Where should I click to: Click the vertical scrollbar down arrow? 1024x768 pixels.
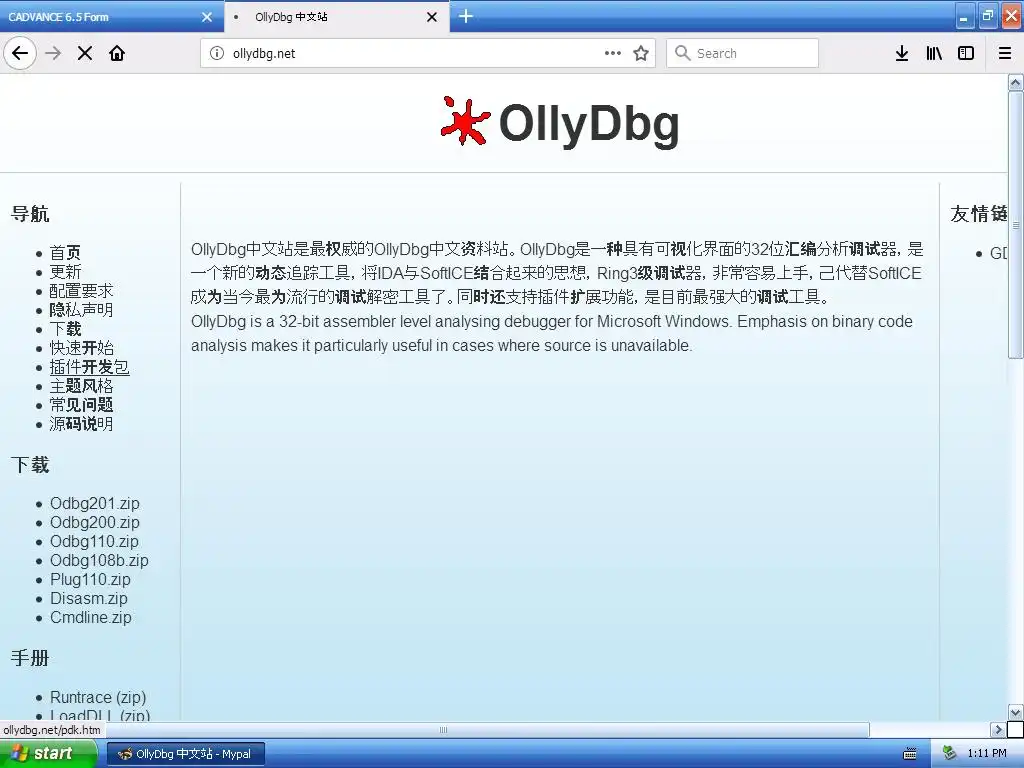pos(1016,712)
